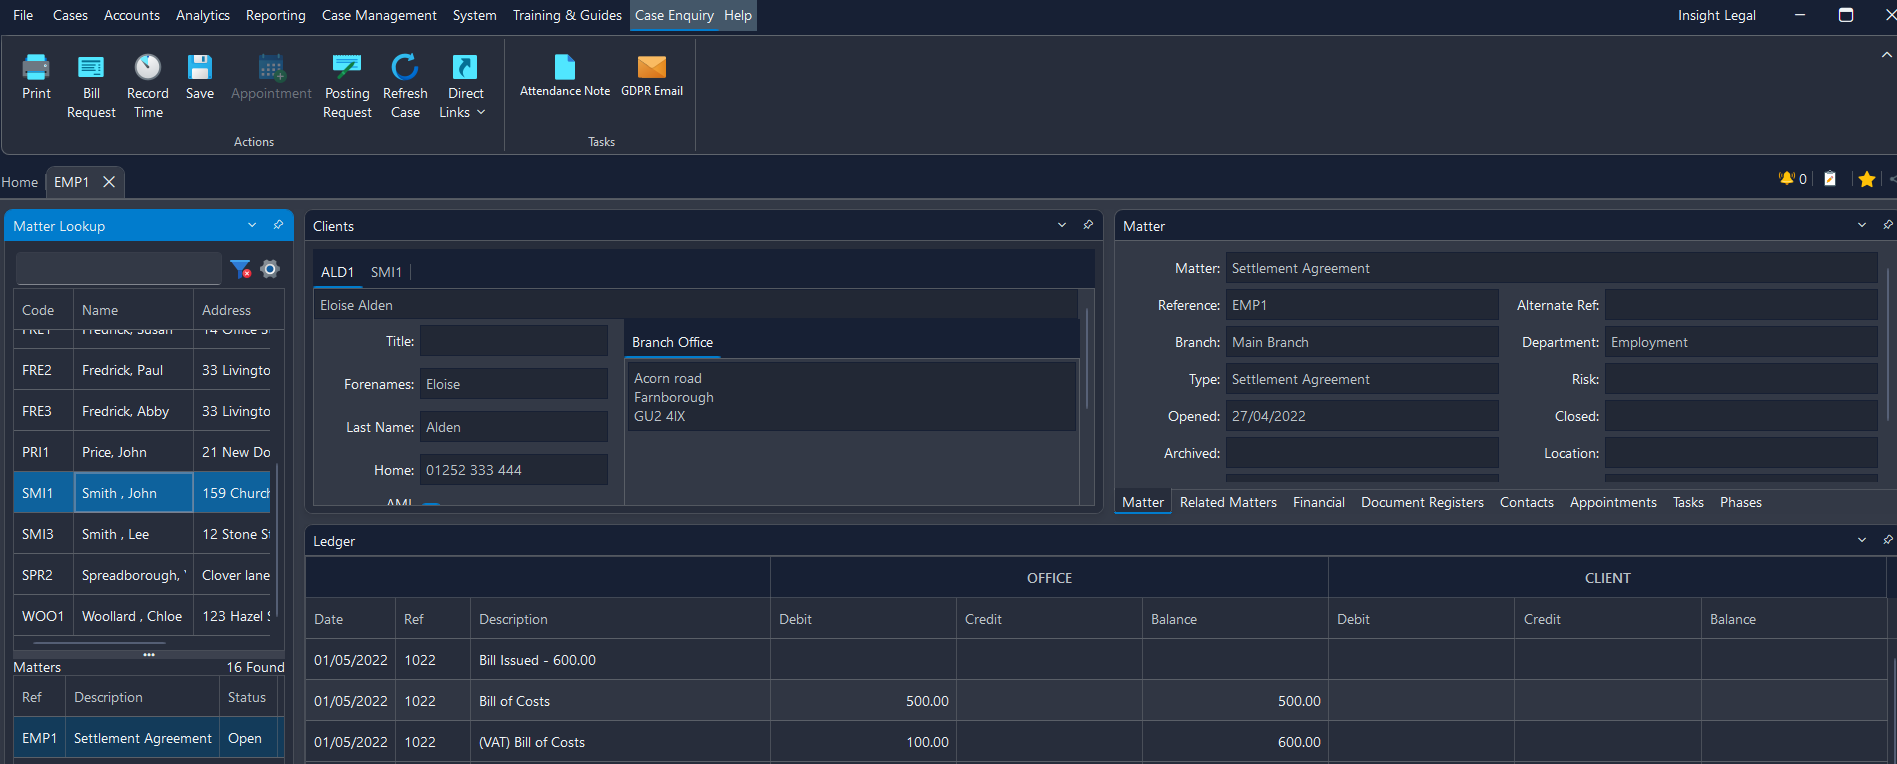Open the Reporting menu
The image size is (1897, 764).
point(276,15)
